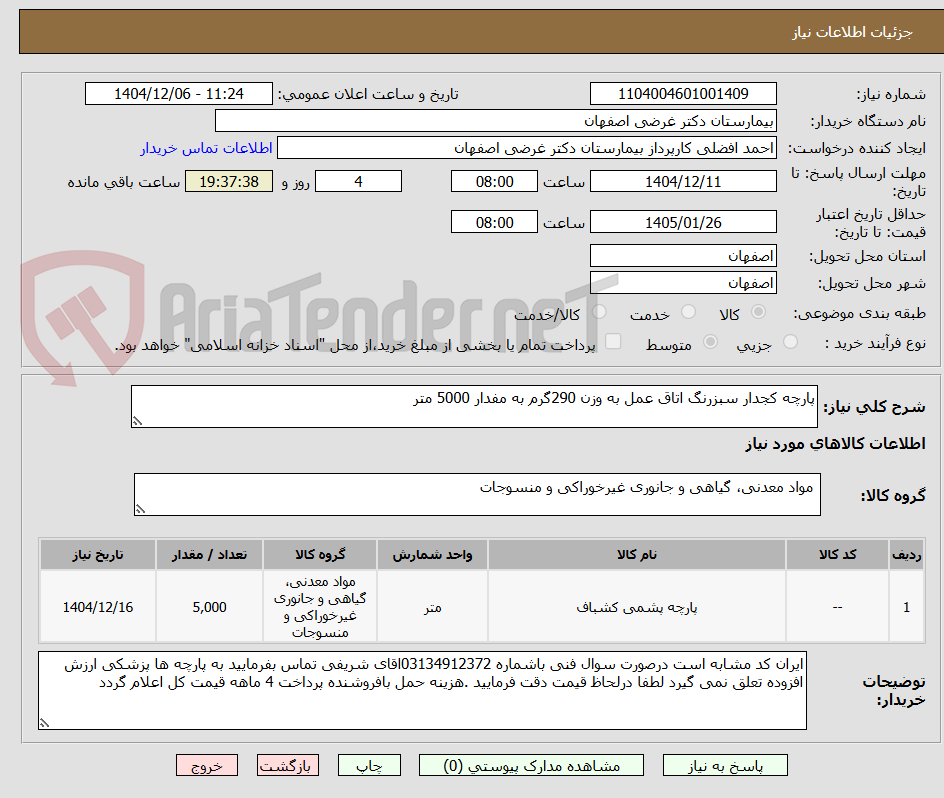Image resolution: width=944 pixels, height=798 pixels.
Task: Click the 'شرح کلی نیاز:' label
Action: click(x=874, y=407)
